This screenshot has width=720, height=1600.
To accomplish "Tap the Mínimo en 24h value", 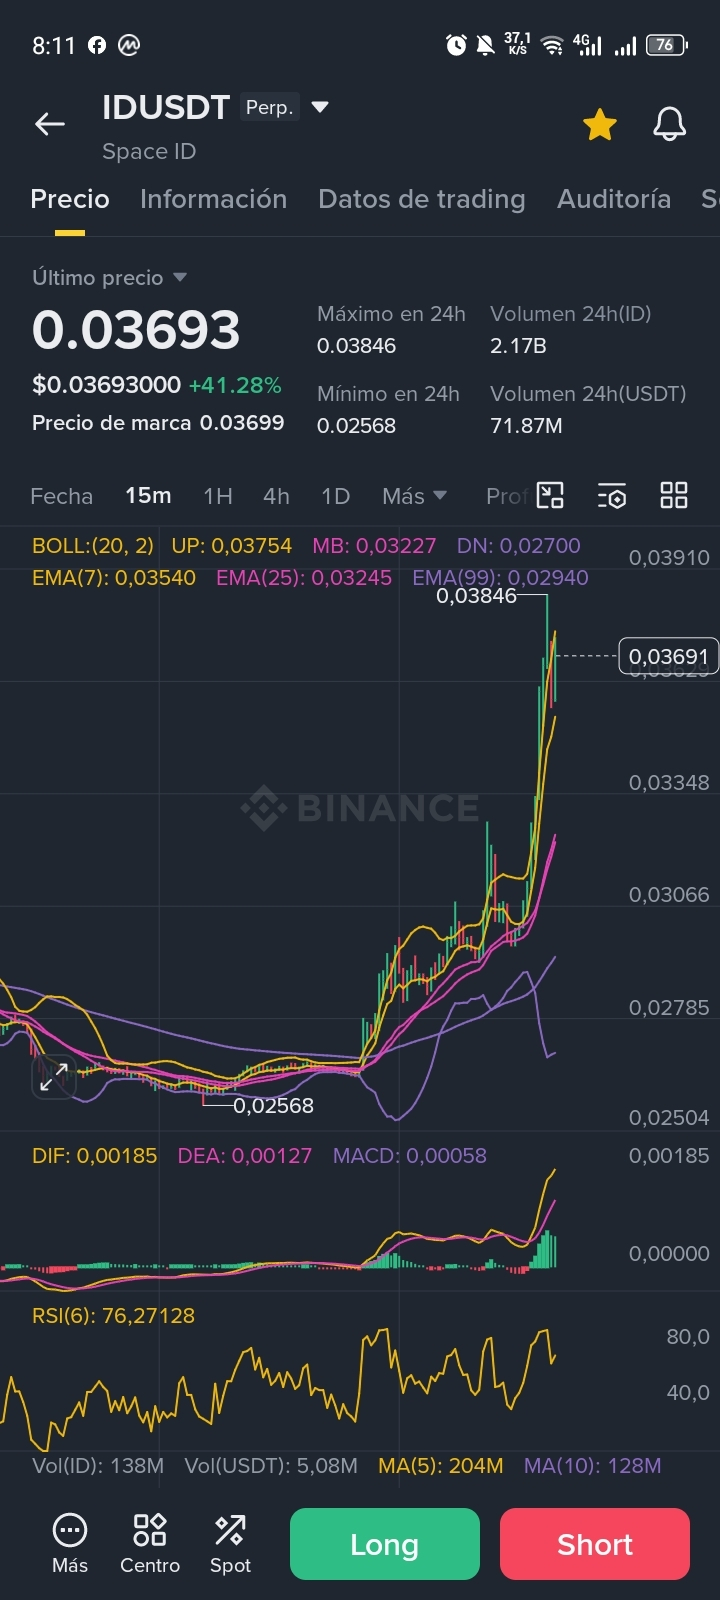I will (x=356, y=425).
